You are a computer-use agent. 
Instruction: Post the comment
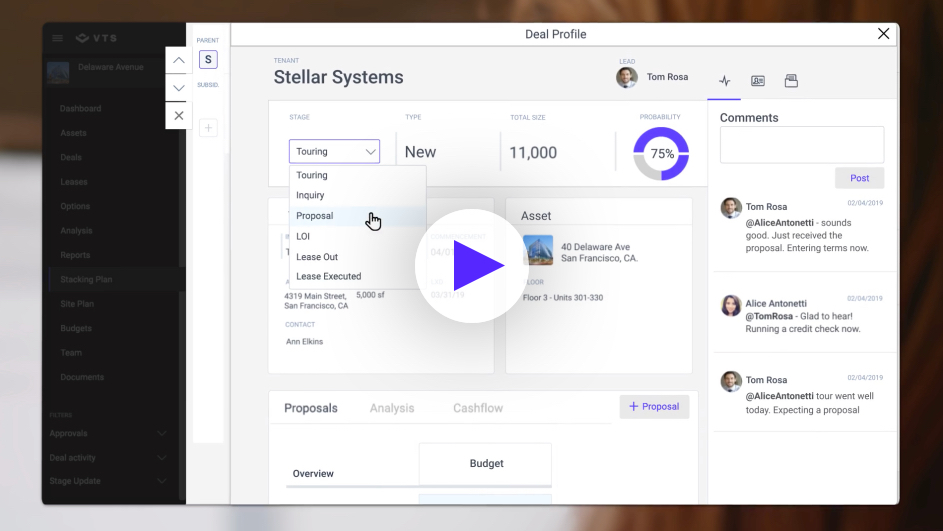[859, 178]
